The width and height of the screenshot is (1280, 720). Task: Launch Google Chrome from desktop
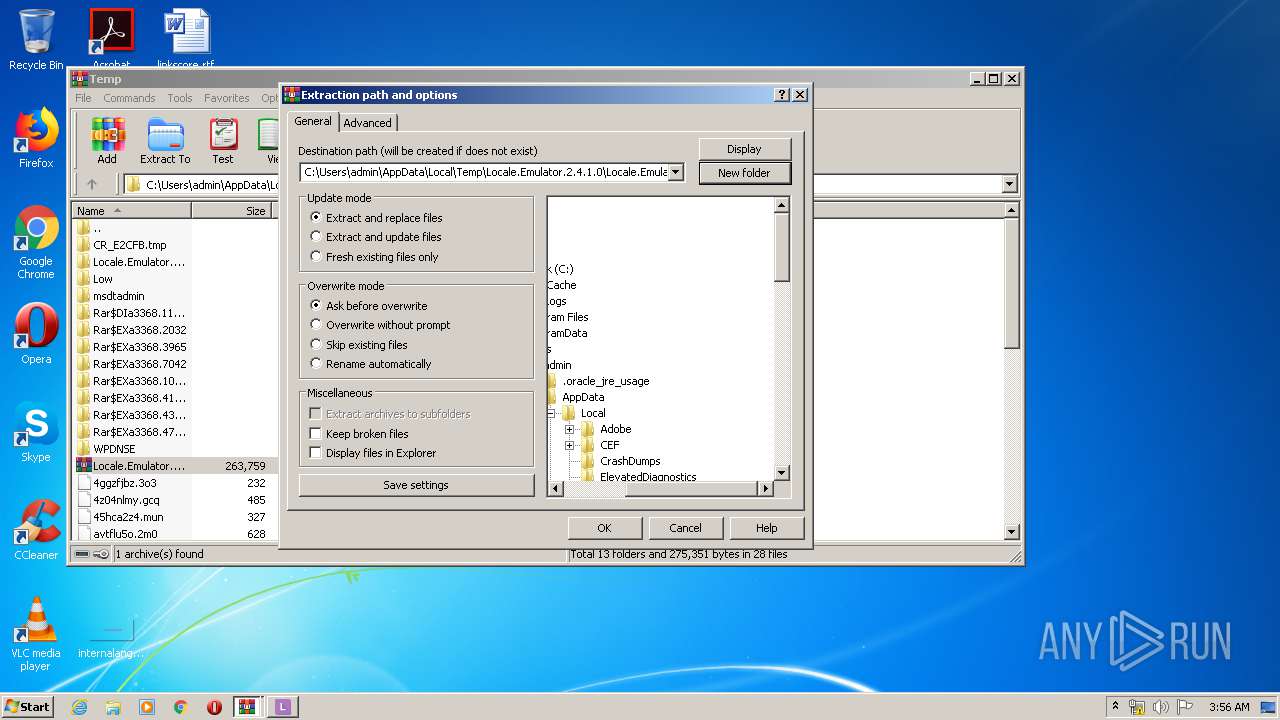coord(36,242)
